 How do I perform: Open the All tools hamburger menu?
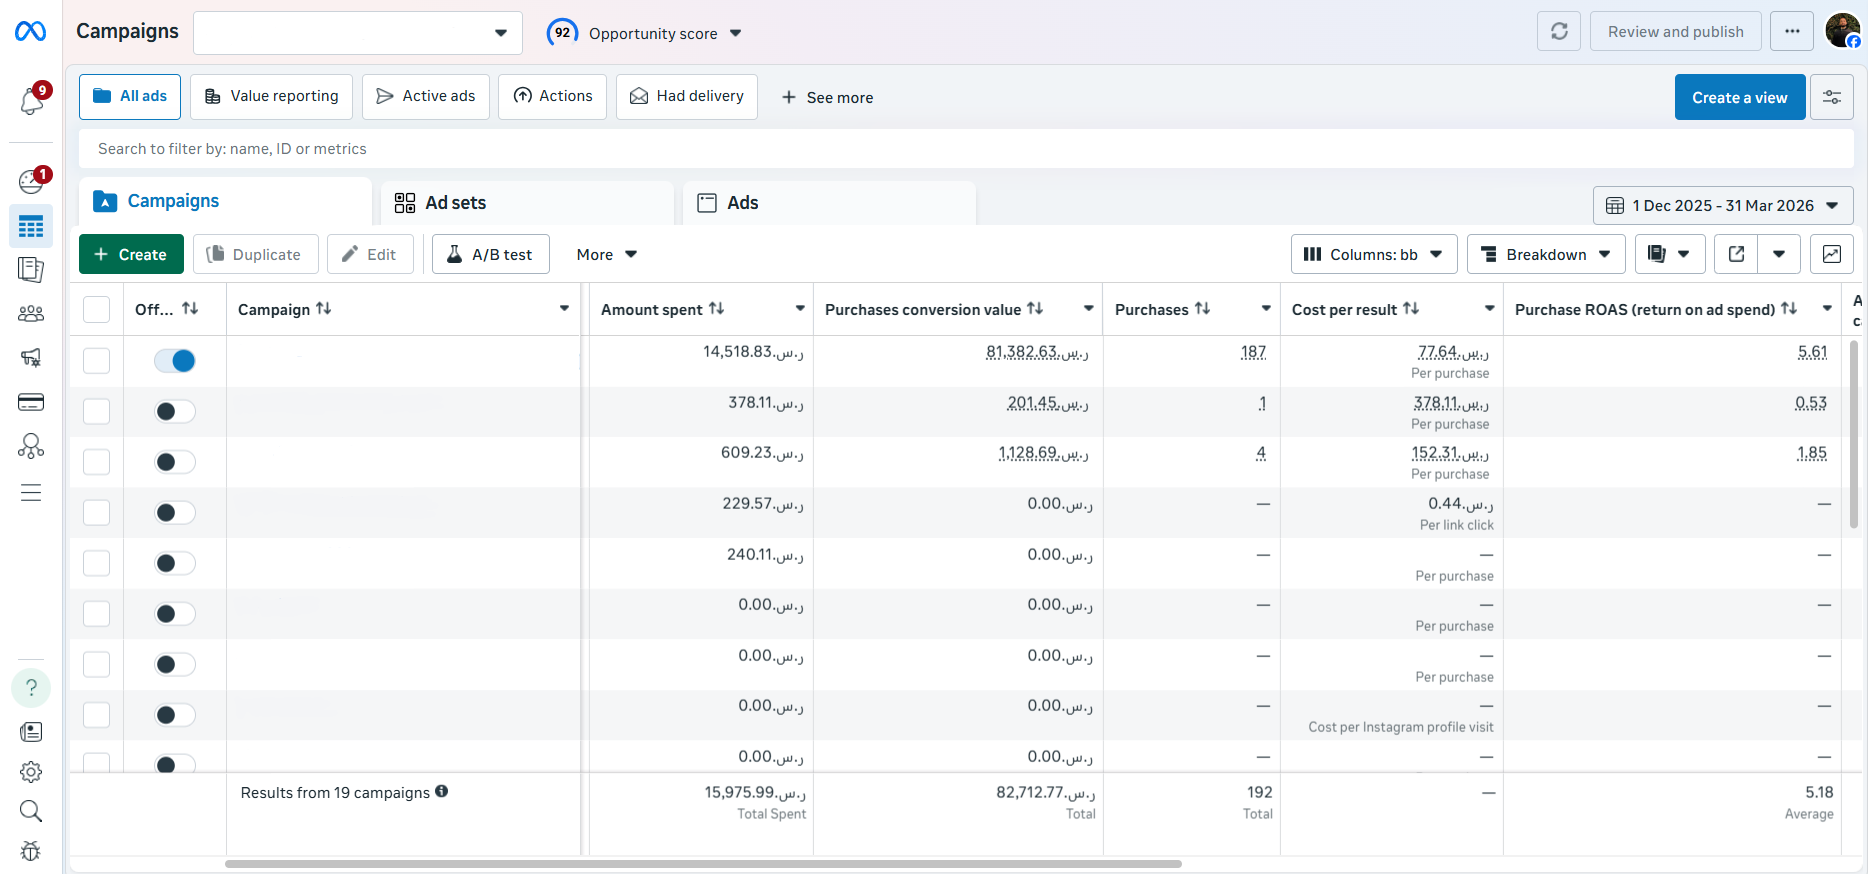click(x=31, y=493)
